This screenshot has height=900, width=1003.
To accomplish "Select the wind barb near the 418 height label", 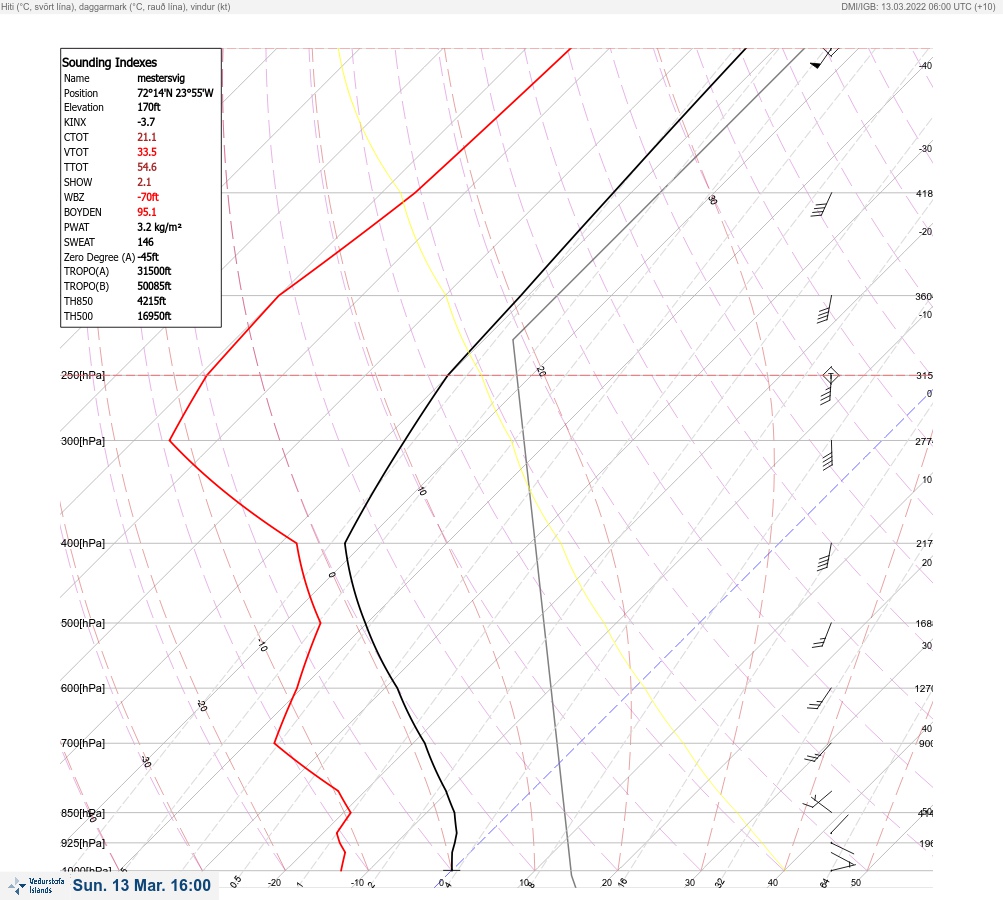I will (x=822, y=205).
